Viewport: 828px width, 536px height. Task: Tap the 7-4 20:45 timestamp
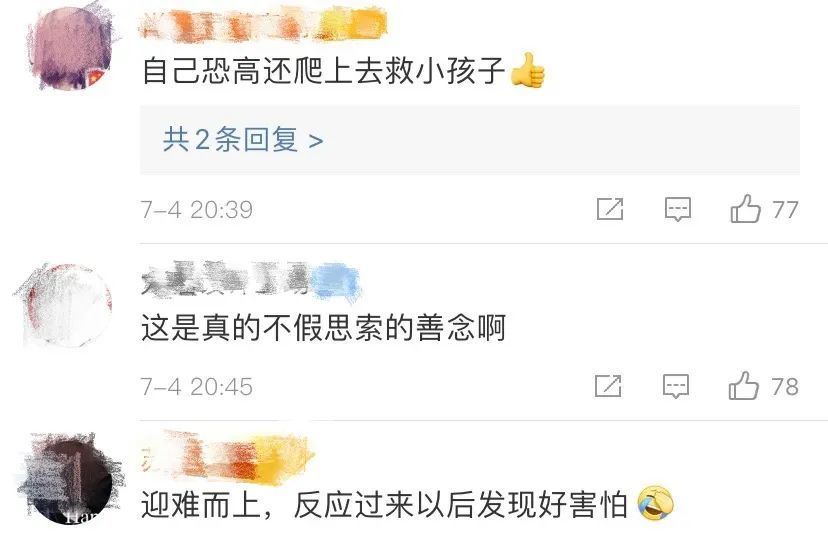196,387
